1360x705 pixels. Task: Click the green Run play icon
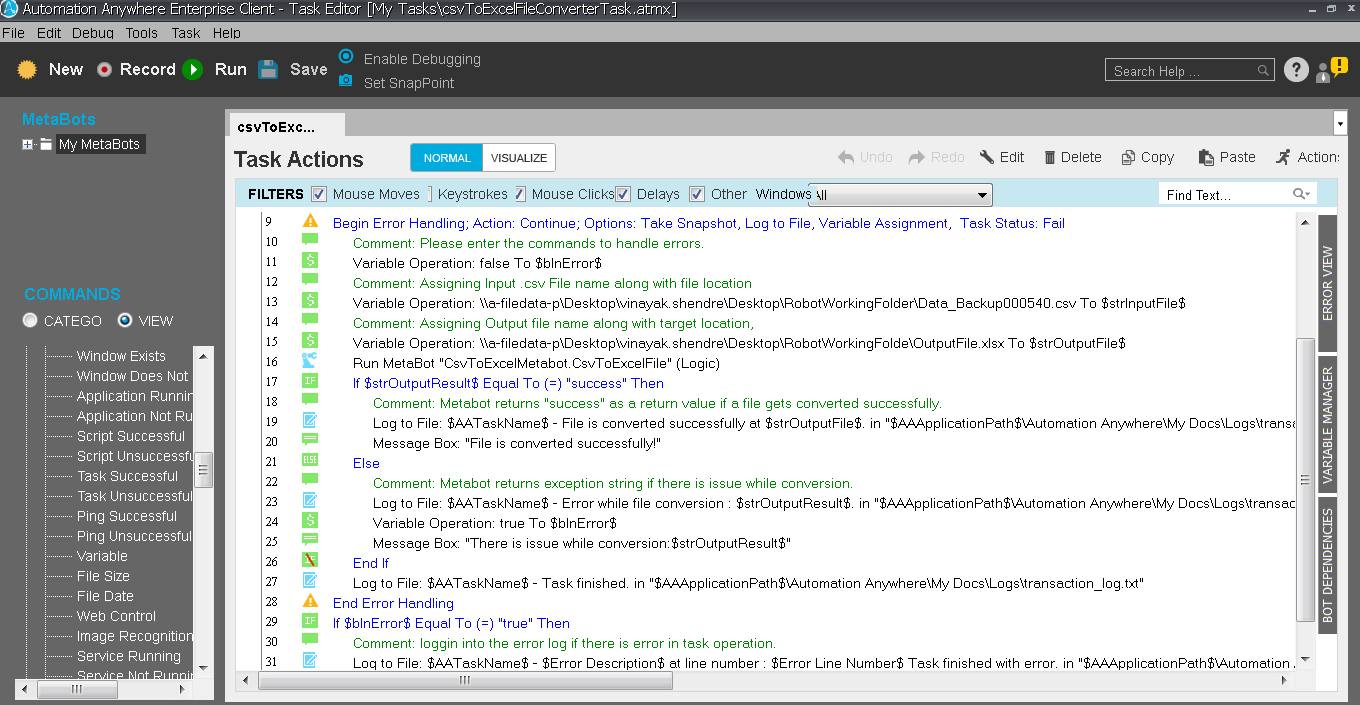[193, 69]
